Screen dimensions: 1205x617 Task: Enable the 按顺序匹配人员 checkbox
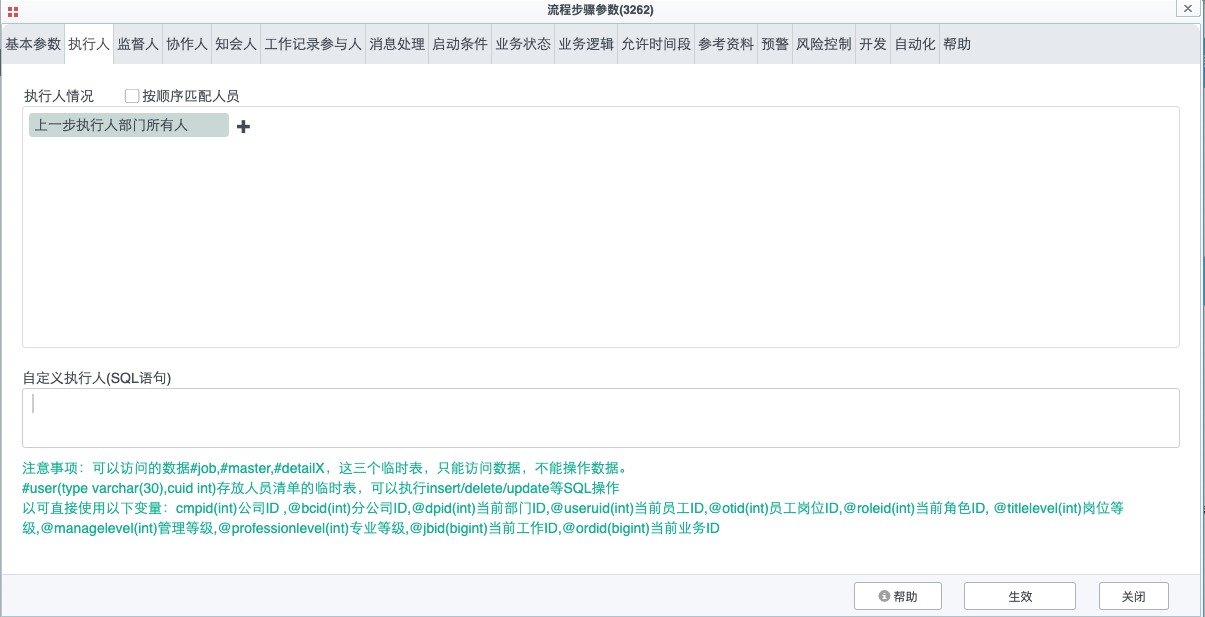pos(132,96)
